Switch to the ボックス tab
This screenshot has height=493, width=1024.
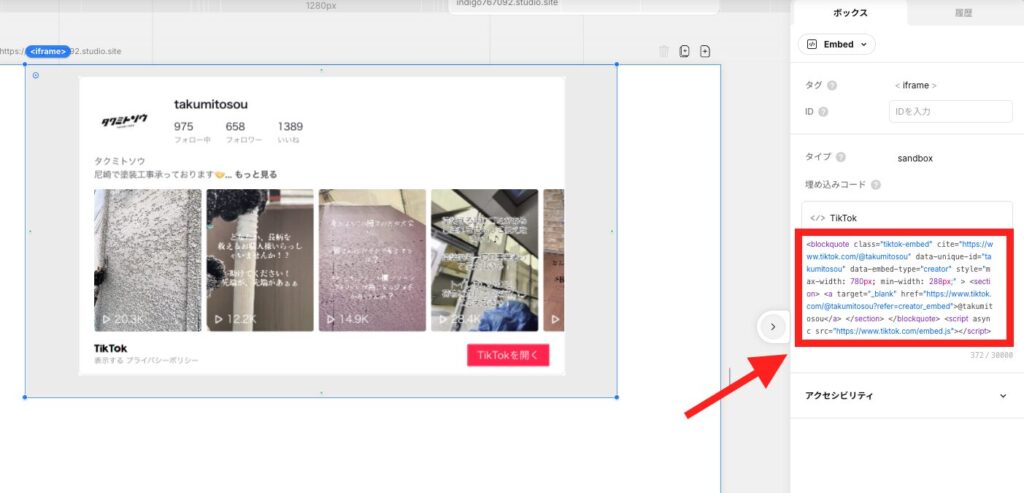tap(850, 13)
